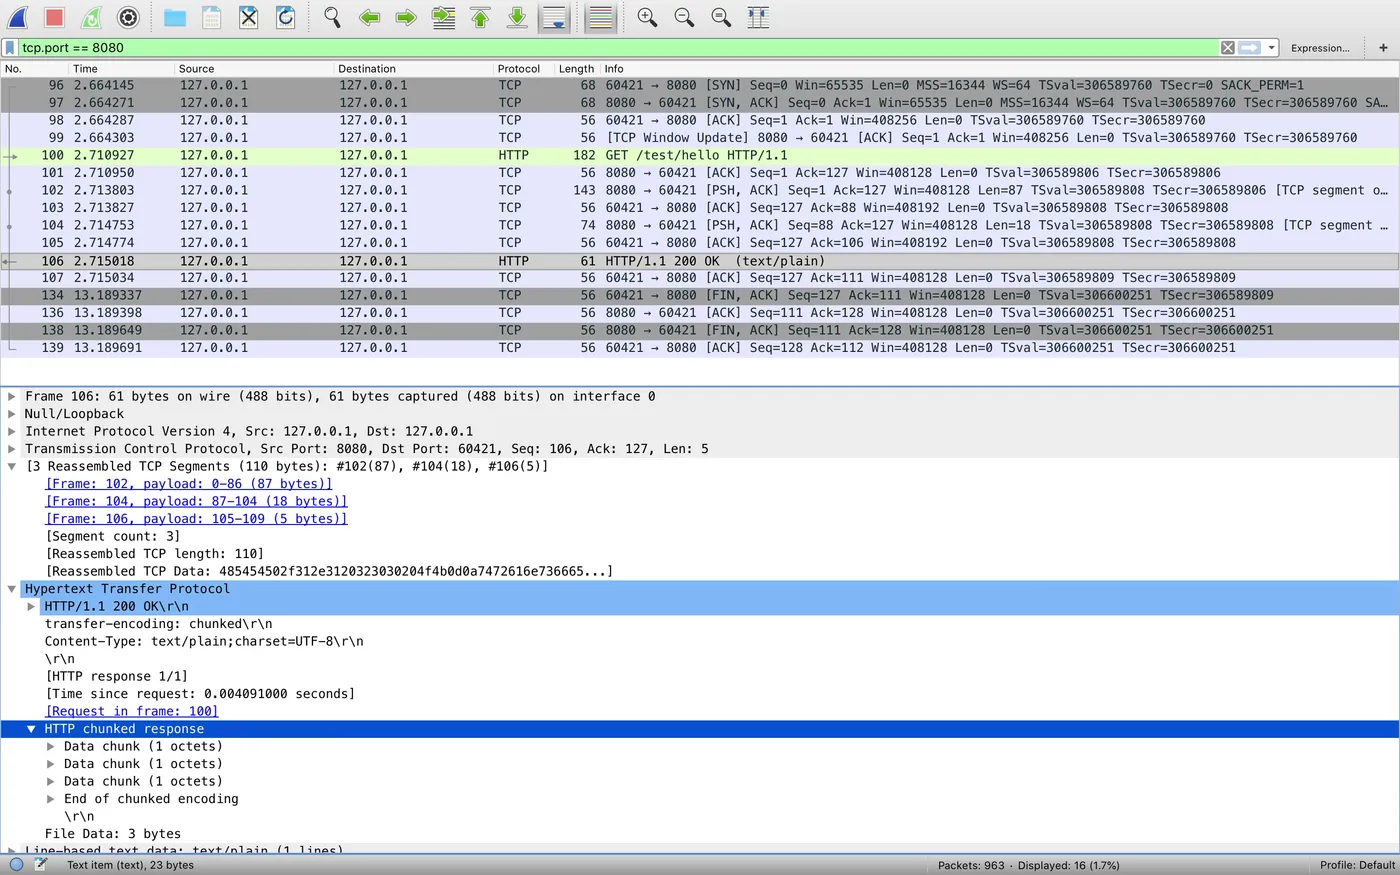Edit capture file comments icon
1400x875 pixels.
(40, 865)
